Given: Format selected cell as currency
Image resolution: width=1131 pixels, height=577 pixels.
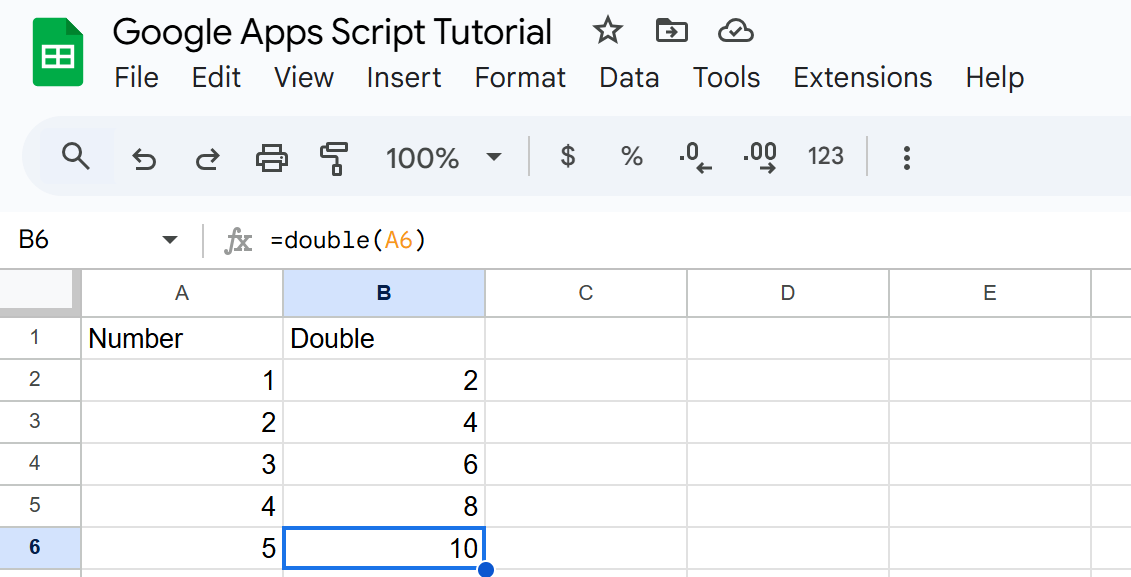Looking at the screenshot, I should (x=567, y=157).
